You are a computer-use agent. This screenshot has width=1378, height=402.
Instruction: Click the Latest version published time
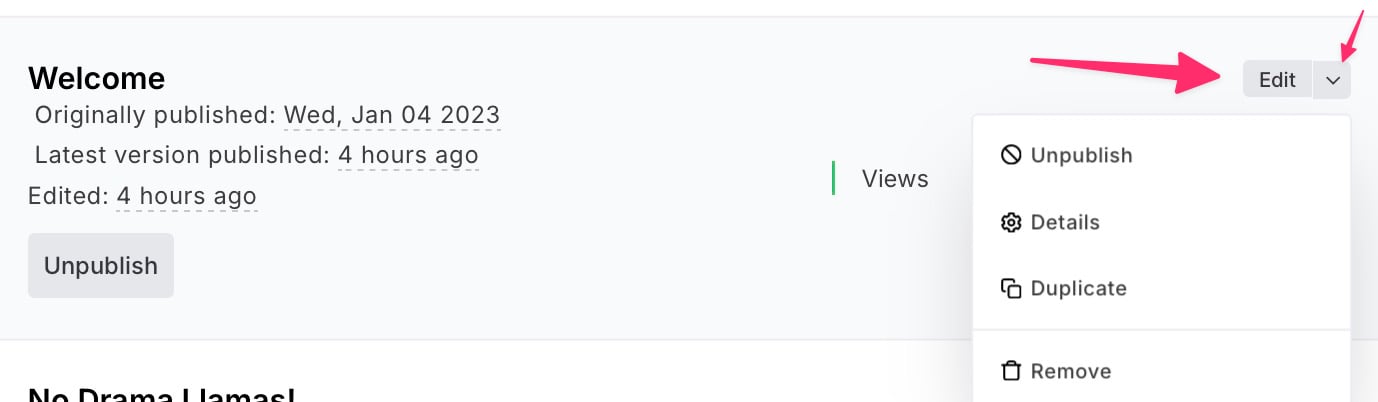[x=408, y=155]
